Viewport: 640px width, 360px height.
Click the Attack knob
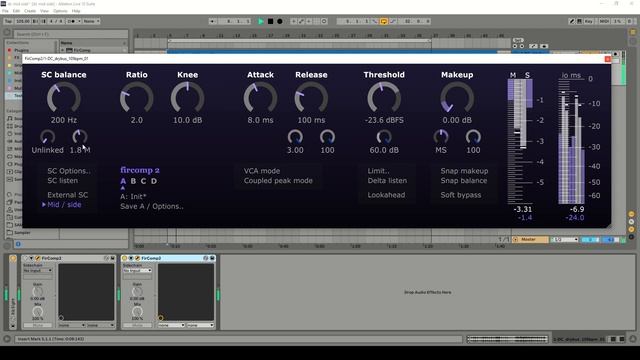[260, 98]
